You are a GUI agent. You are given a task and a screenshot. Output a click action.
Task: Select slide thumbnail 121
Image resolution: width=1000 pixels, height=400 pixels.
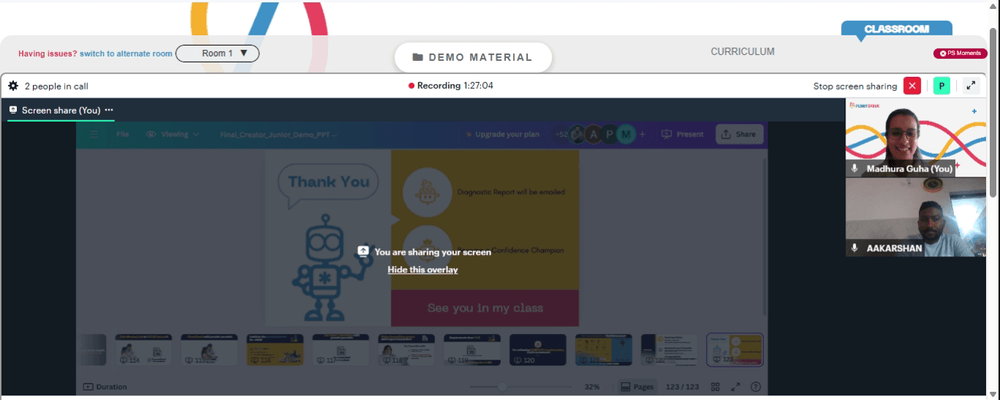pos(603,350)
